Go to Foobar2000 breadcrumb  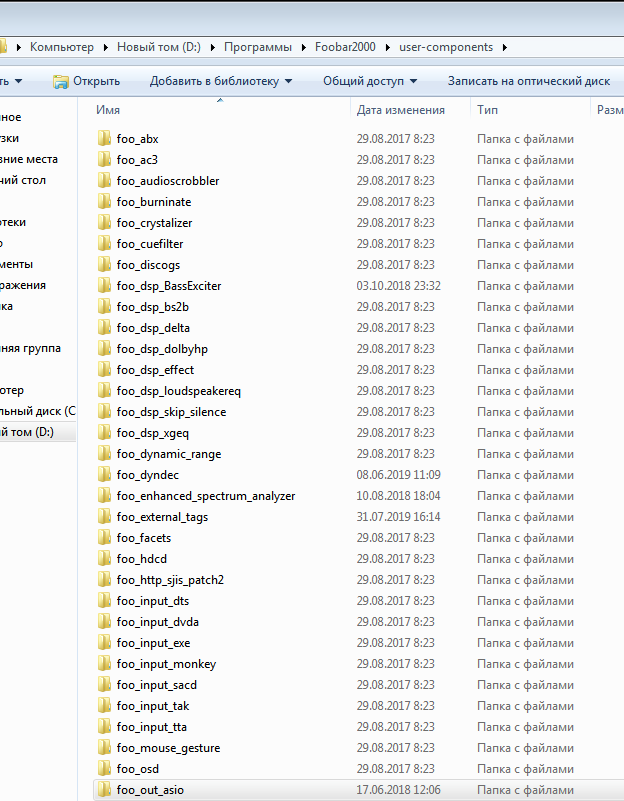tap(345, 47)
